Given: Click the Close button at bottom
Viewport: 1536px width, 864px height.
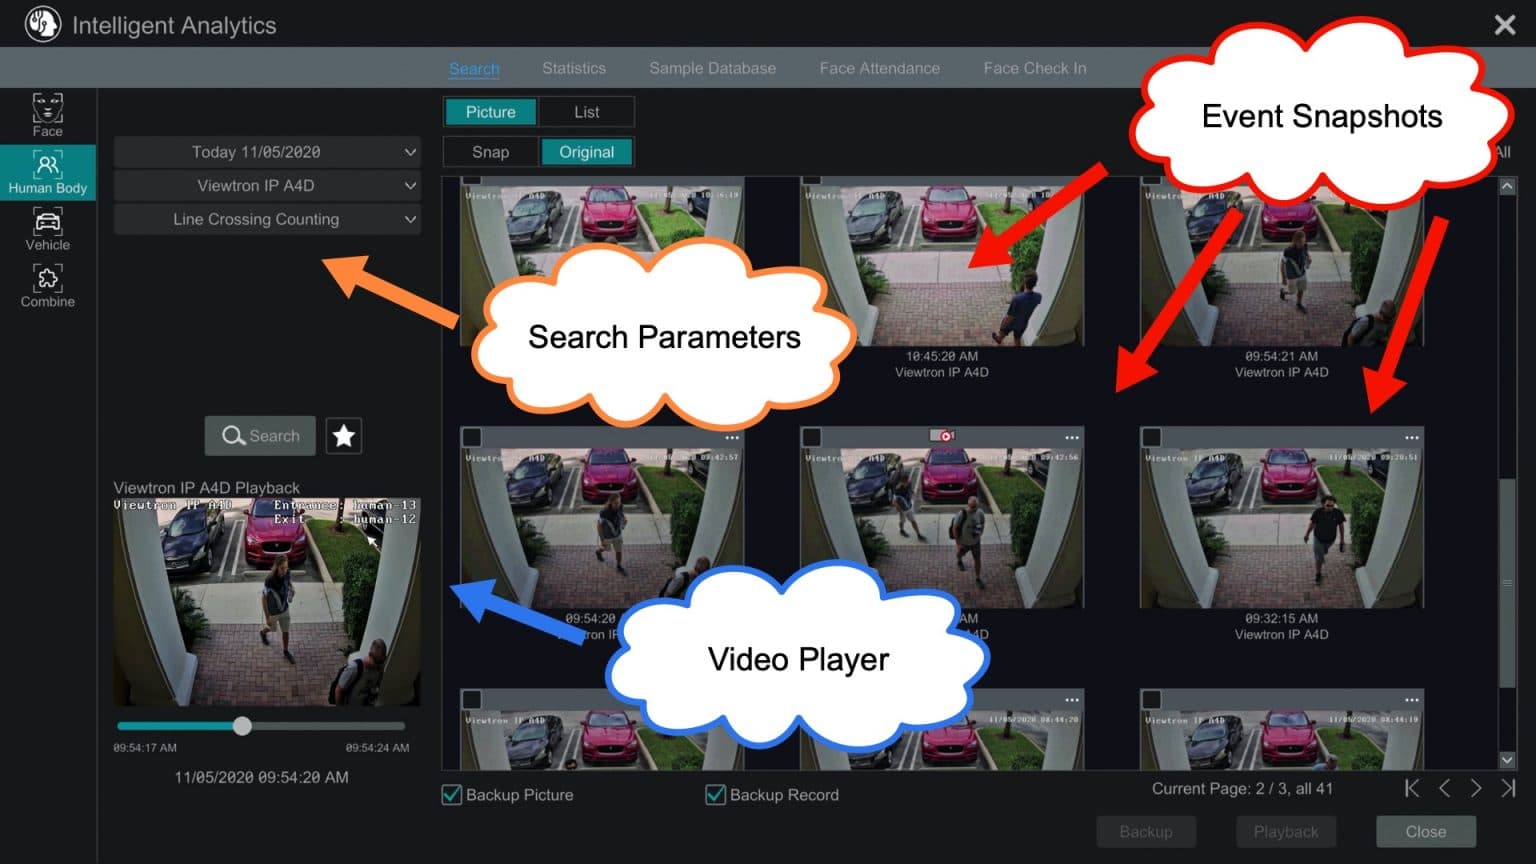Looking at the screenshot, I should (x=1425, y=832).
